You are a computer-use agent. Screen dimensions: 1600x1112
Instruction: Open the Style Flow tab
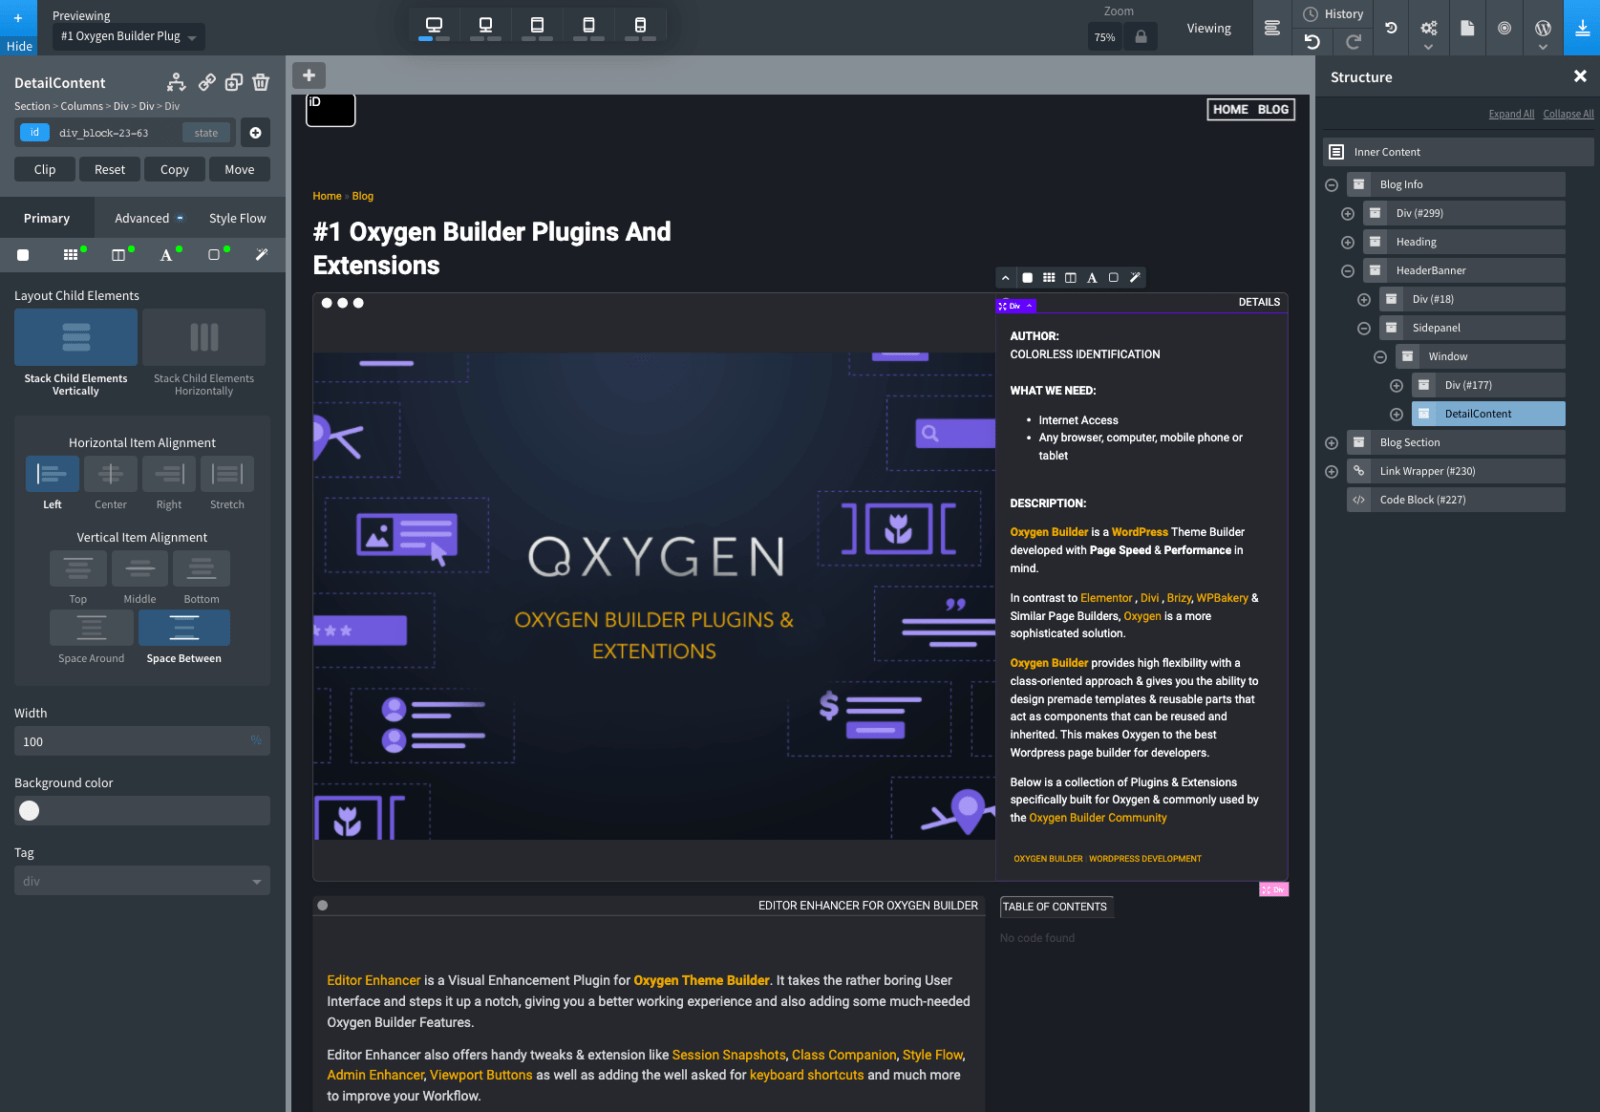237,217
